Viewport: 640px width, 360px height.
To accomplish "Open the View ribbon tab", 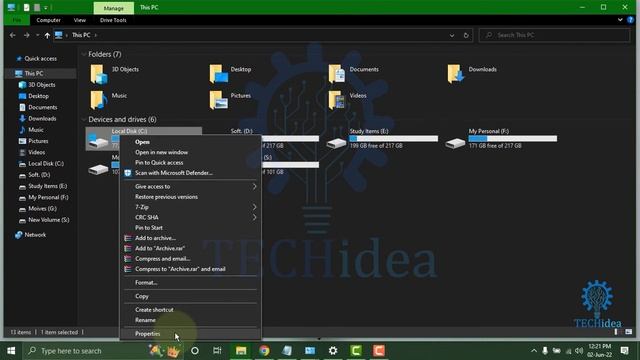I will 80,20.
